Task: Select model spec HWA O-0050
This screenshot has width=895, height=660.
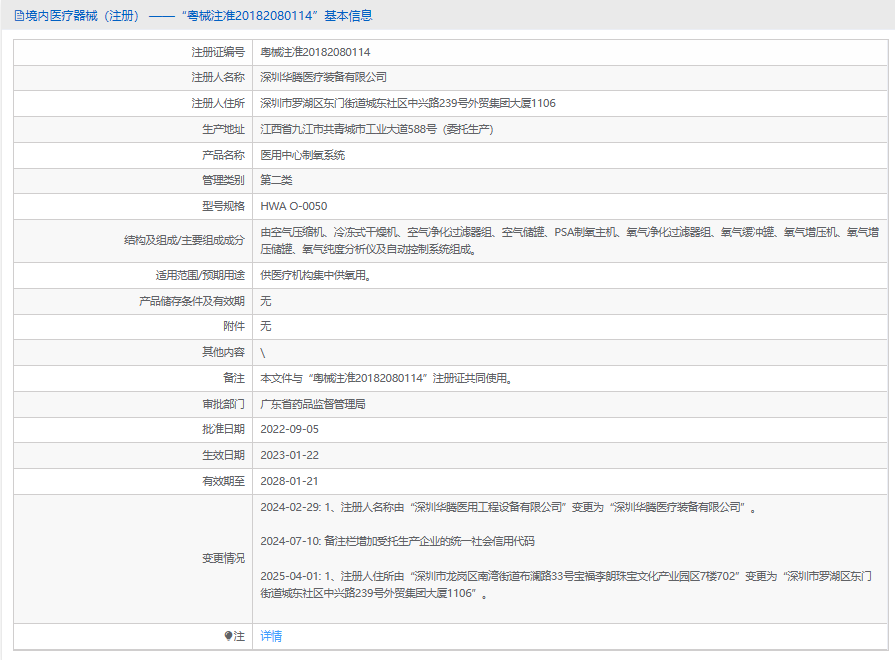Action: pyautogui.click(x=294, y=206)
